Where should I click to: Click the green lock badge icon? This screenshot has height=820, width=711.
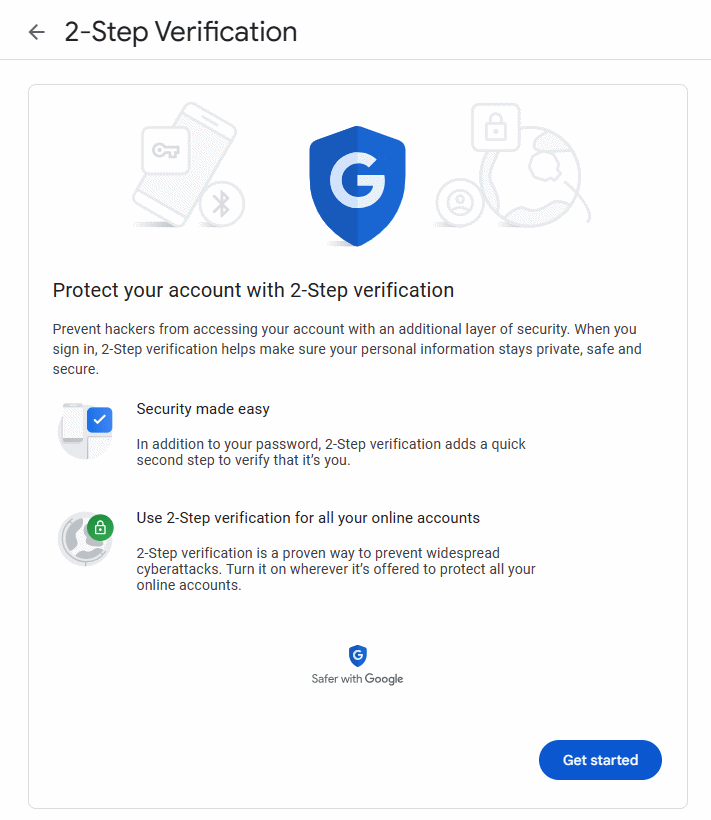[99, 527]
